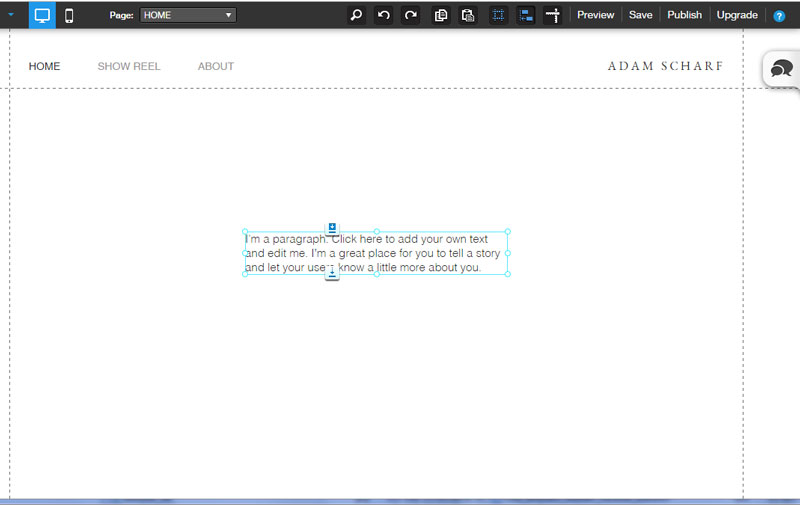Click the bottom-right resize handle of text box

click(x=508, y=274)
